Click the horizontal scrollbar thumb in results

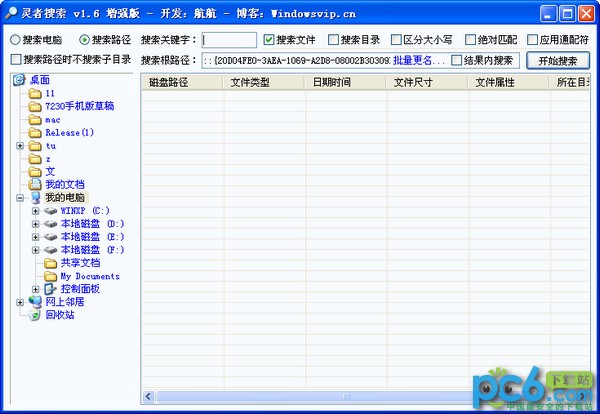click(346, 396)
